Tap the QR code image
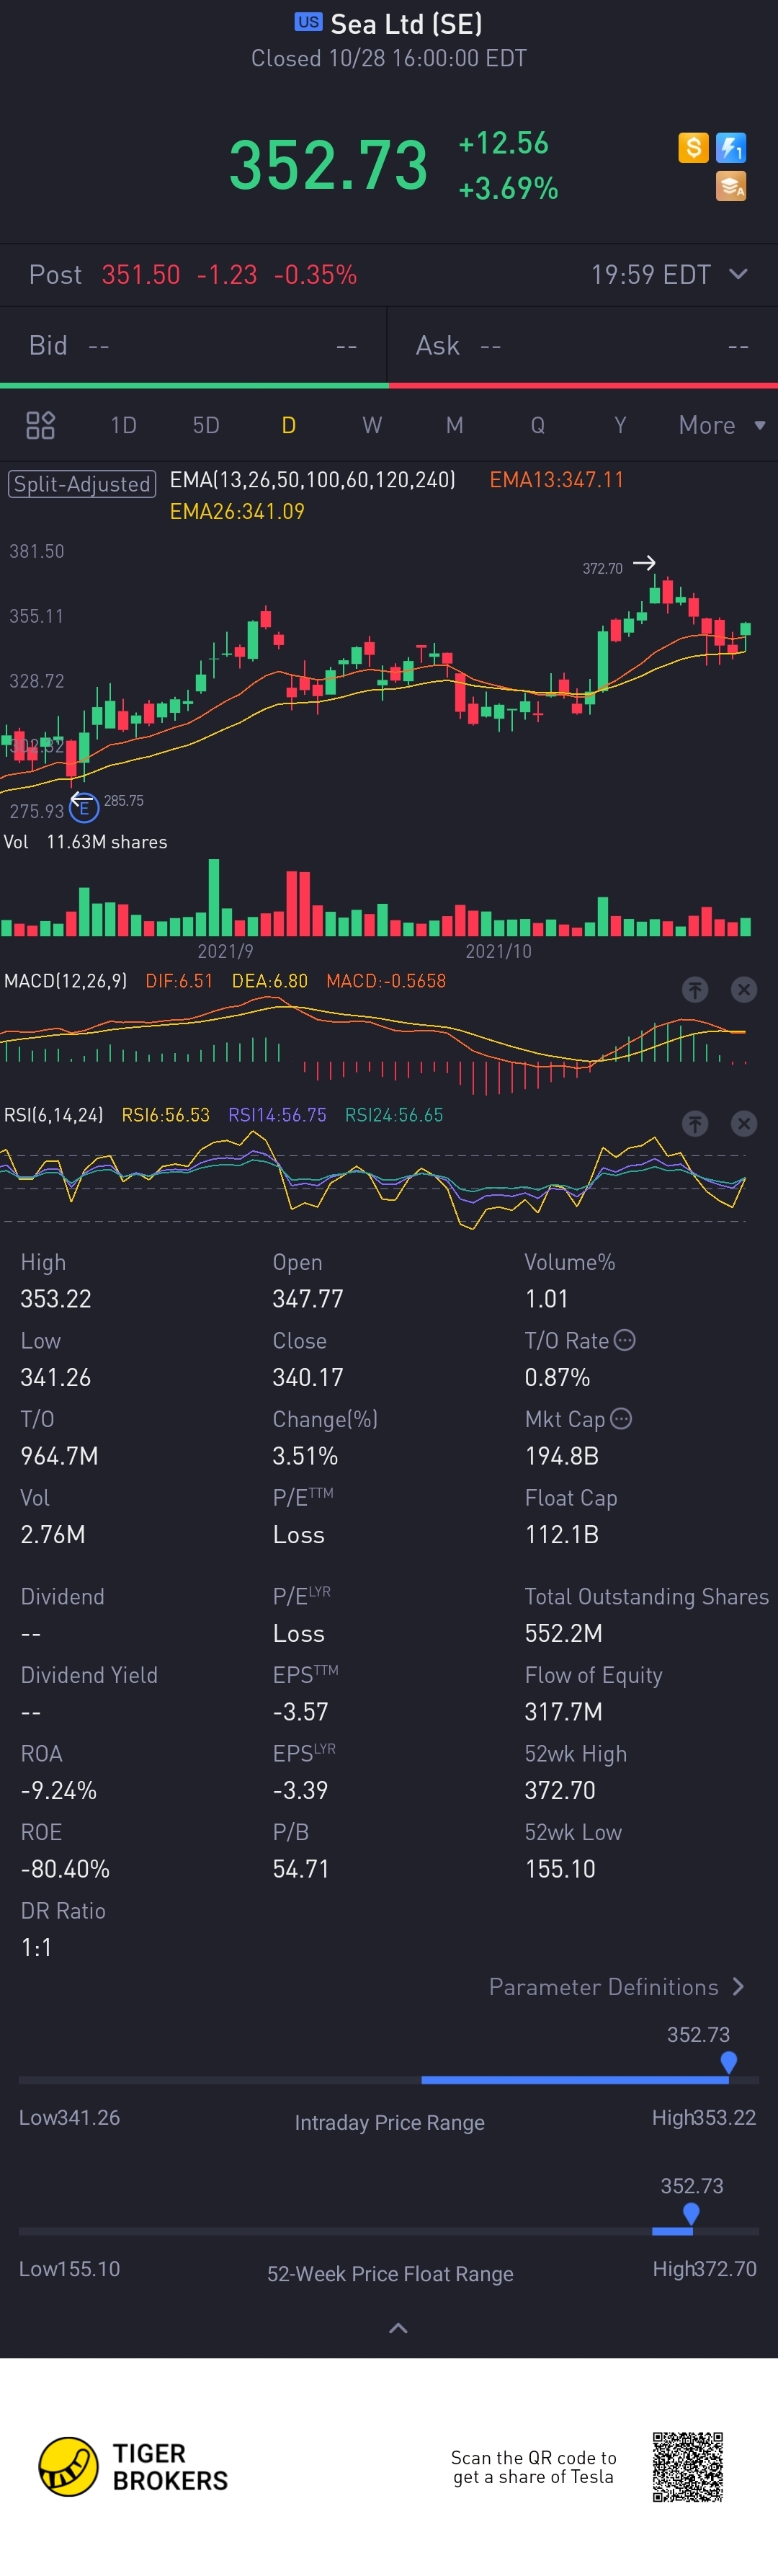 coord(688,2466)
